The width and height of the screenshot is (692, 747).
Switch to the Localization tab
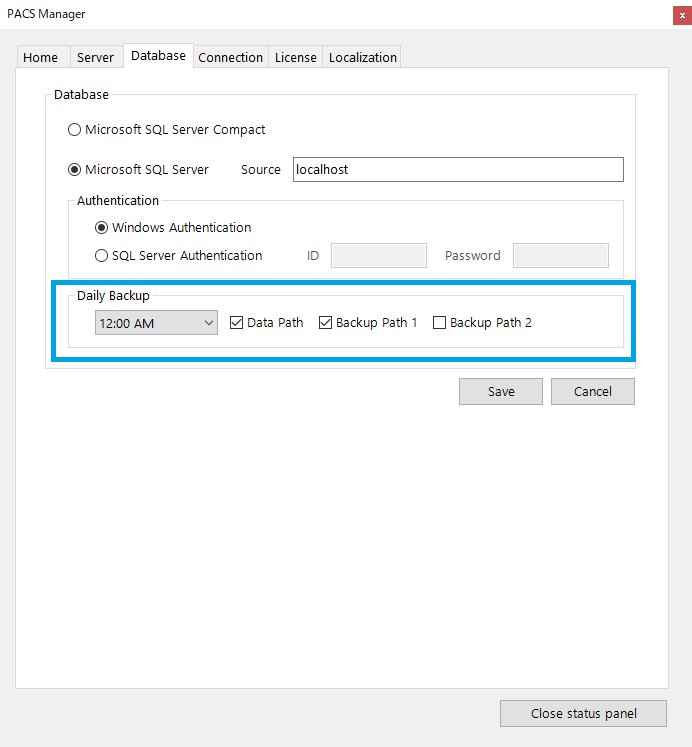click(362, 57)
